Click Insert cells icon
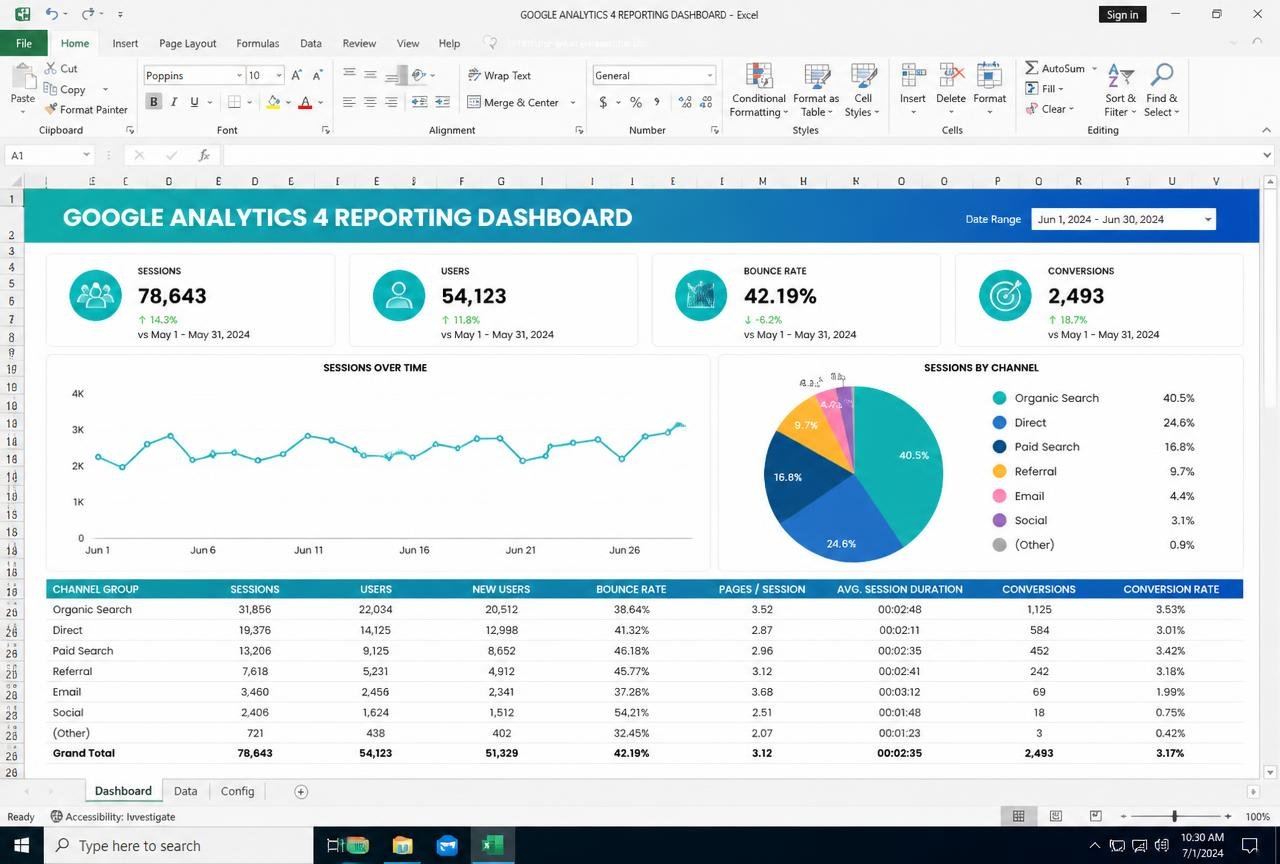Image resolution: width=1280 pixels, height=864 pixels. click(912, 76)
